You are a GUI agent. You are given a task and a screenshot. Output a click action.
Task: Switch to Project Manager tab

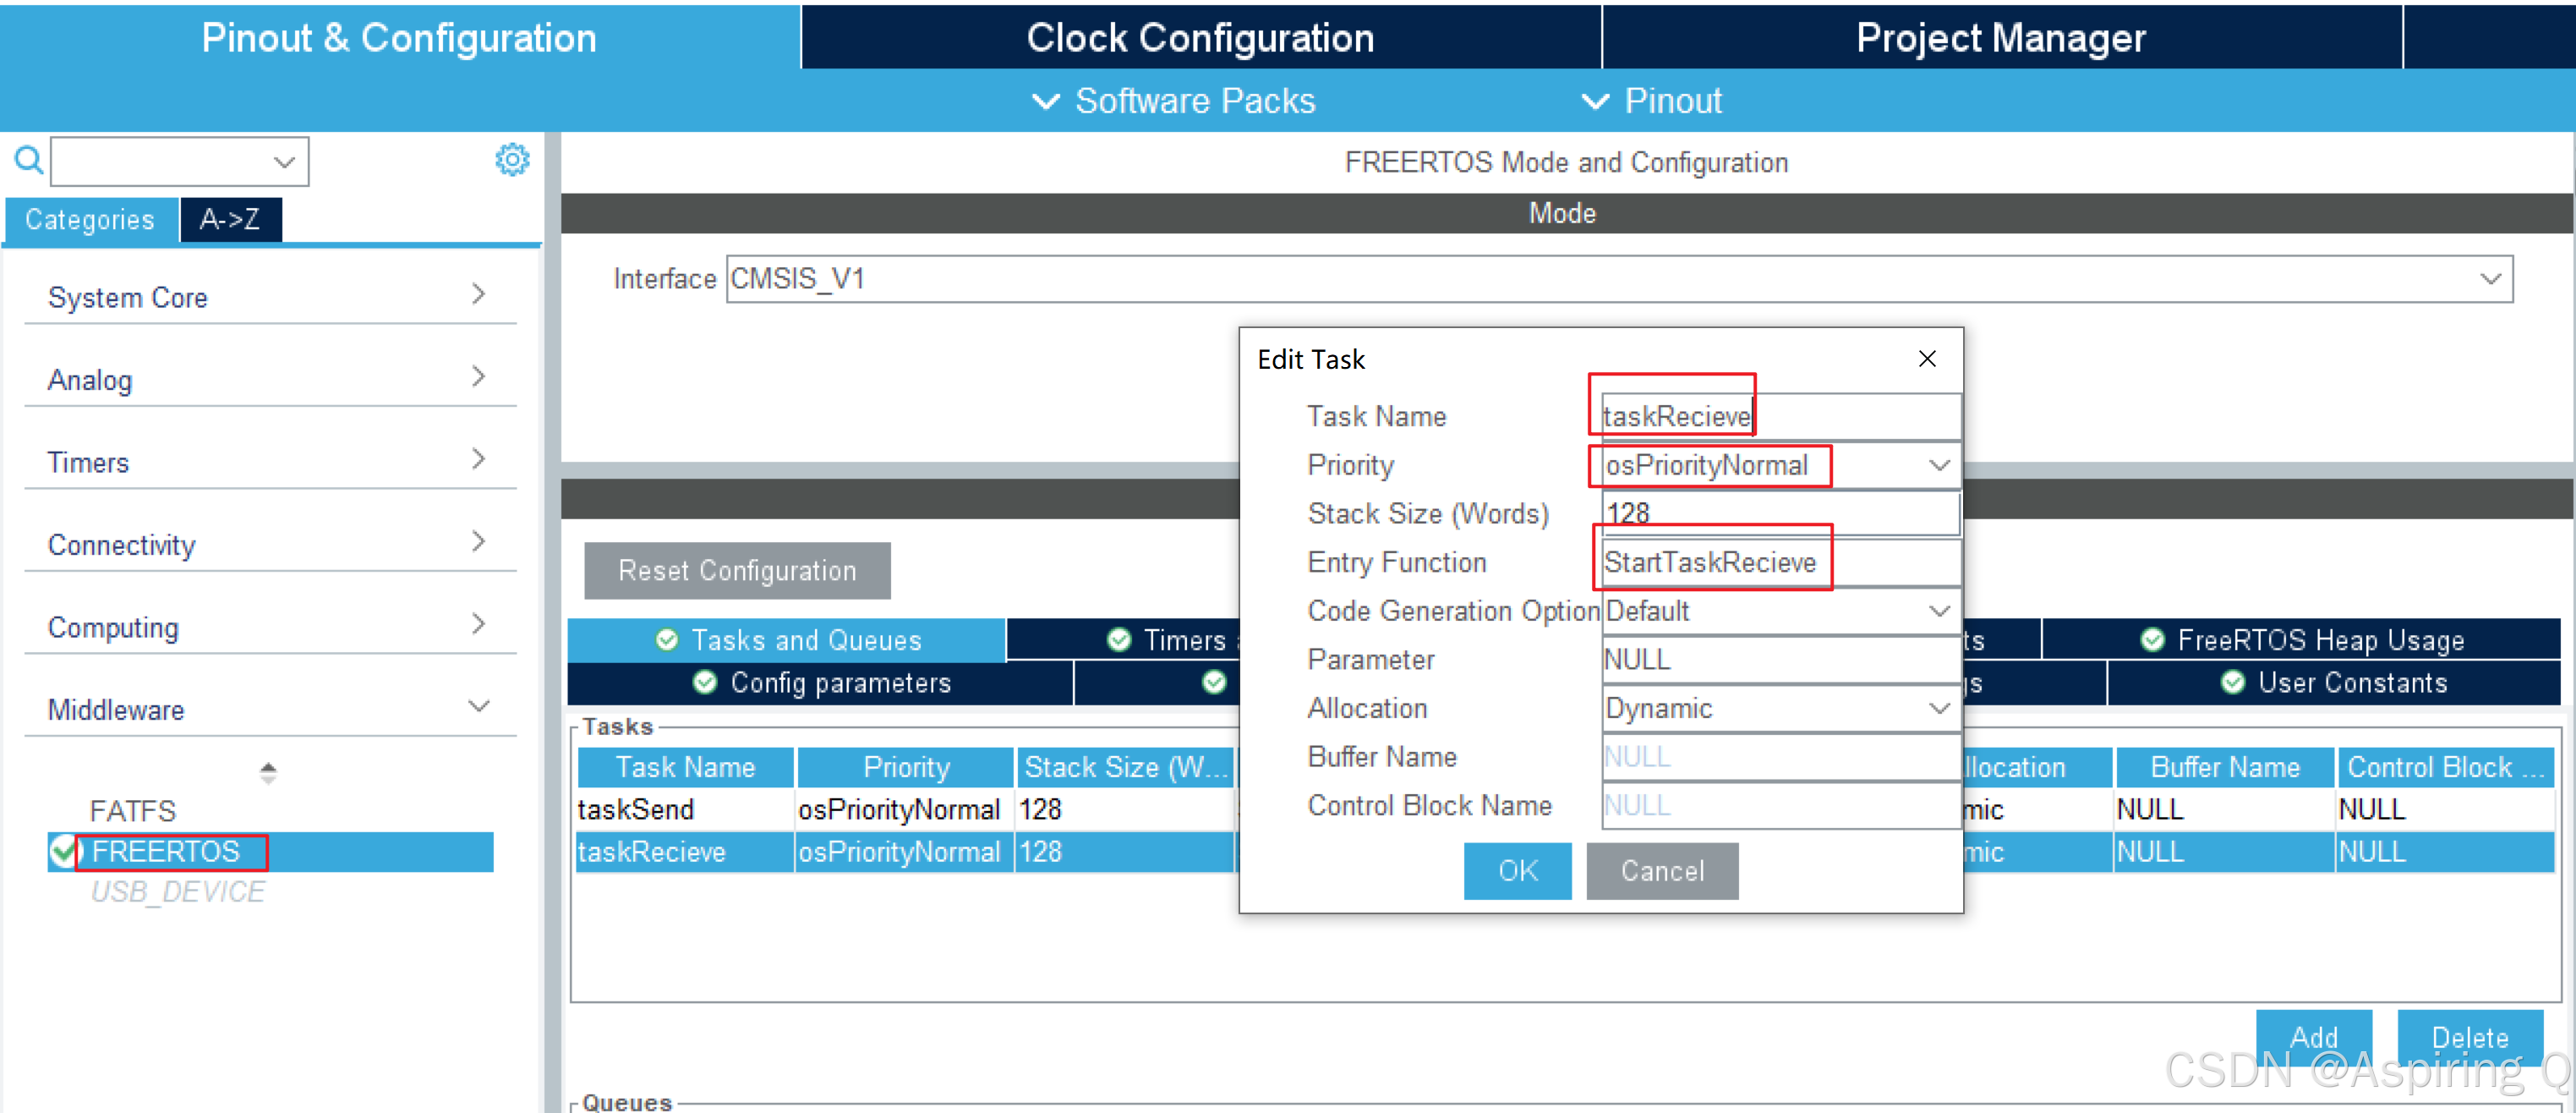pyautogui.click(x=2002, y=37)
